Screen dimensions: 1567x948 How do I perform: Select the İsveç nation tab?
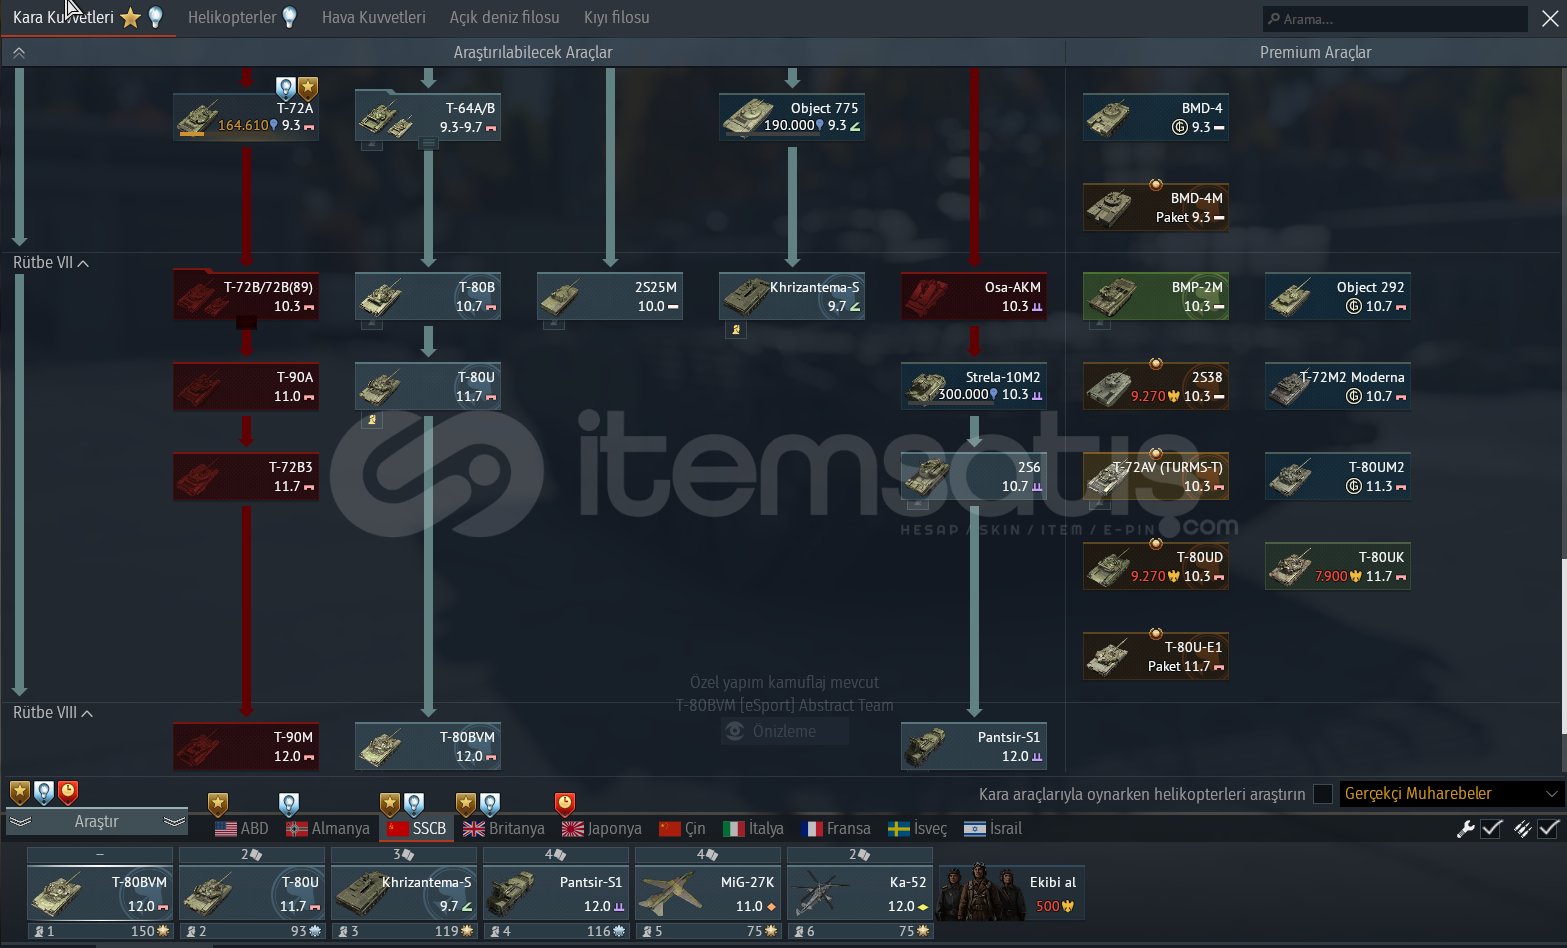click(x=918, y=828)
